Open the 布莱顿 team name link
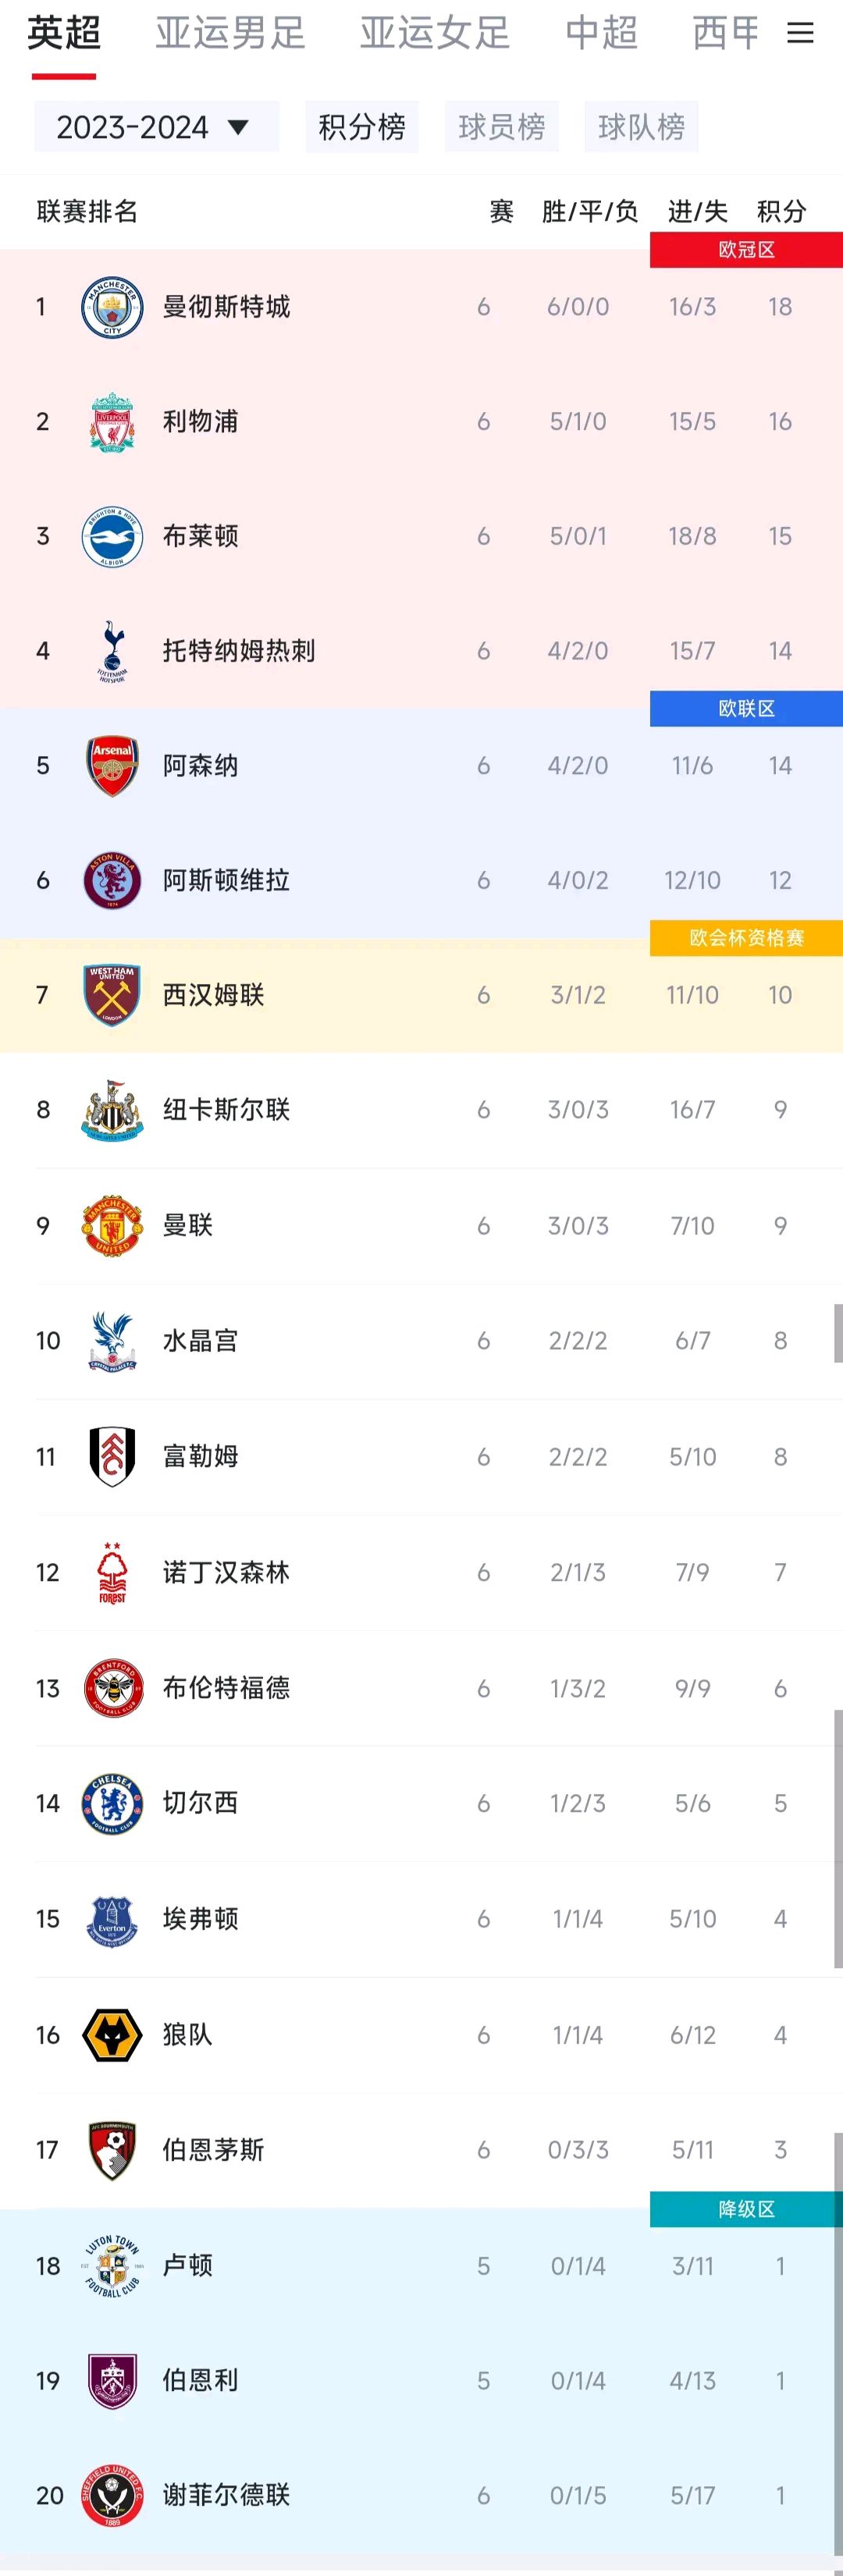The width and height of the screenshot is (843, 2576). pyautogui.click(x=201, y=536)
